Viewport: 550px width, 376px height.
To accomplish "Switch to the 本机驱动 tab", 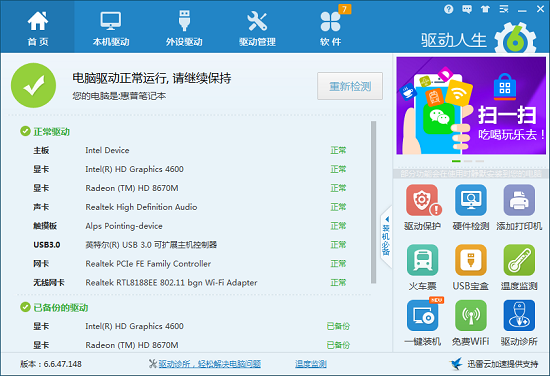I will click(111, 27).
